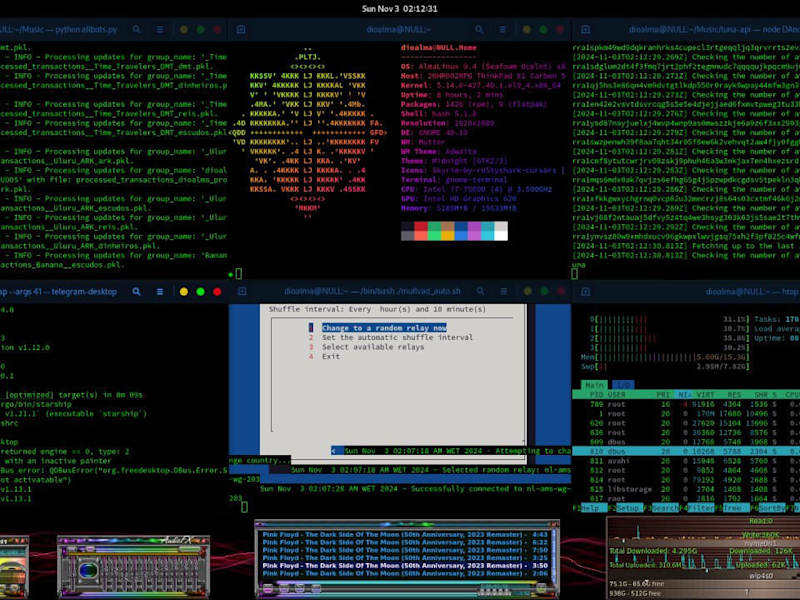Select 'Select available relays' option
Image resolution: width=800 pixels, height=600 pixels.
point(372,347)
